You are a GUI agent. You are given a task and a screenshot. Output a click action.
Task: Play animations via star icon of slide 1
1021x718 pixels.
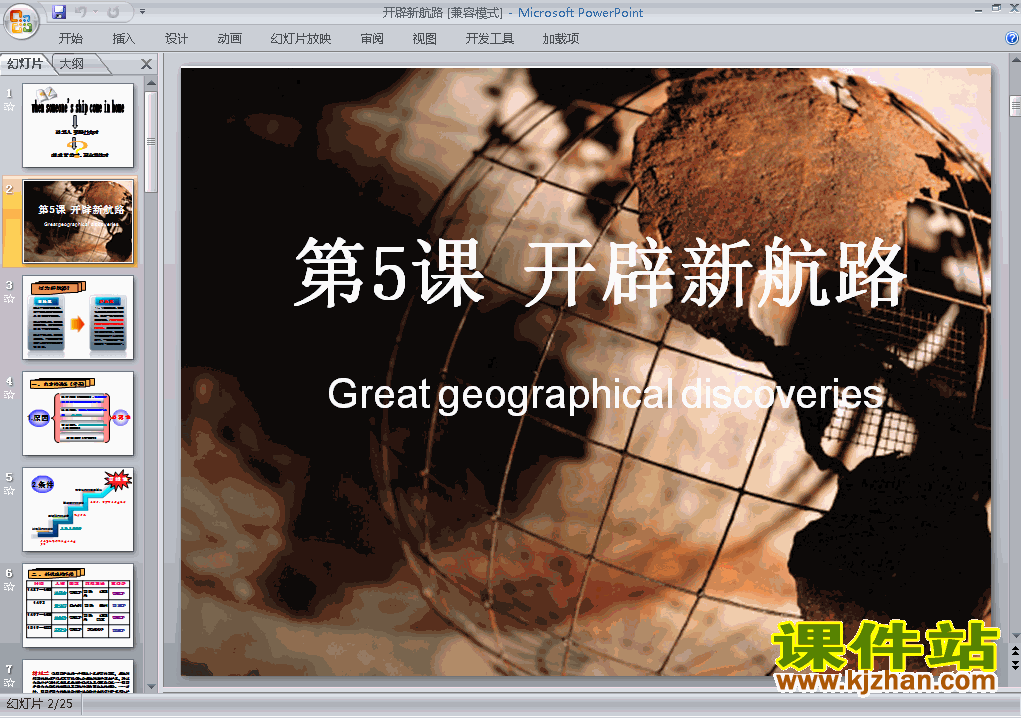pyautogui.click(x=9, y=107)
